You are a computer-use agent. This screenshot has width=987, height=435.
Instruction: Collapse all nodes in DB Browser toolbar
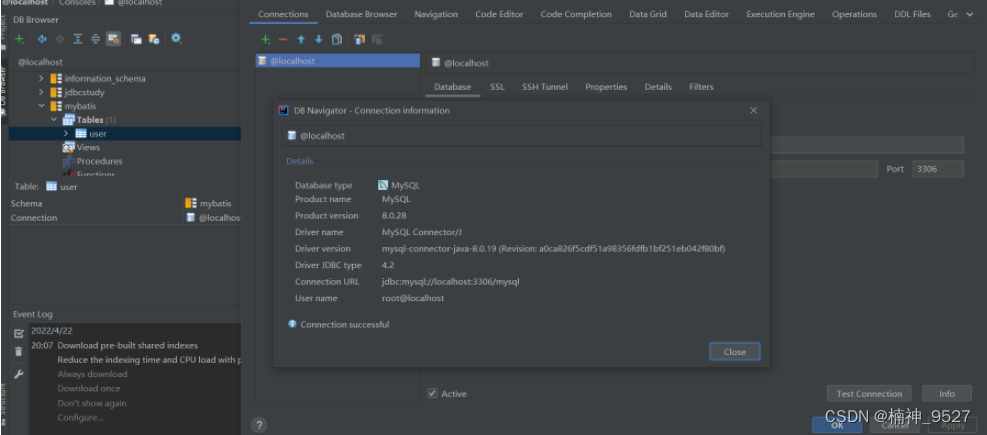click(x=95, y=39)
